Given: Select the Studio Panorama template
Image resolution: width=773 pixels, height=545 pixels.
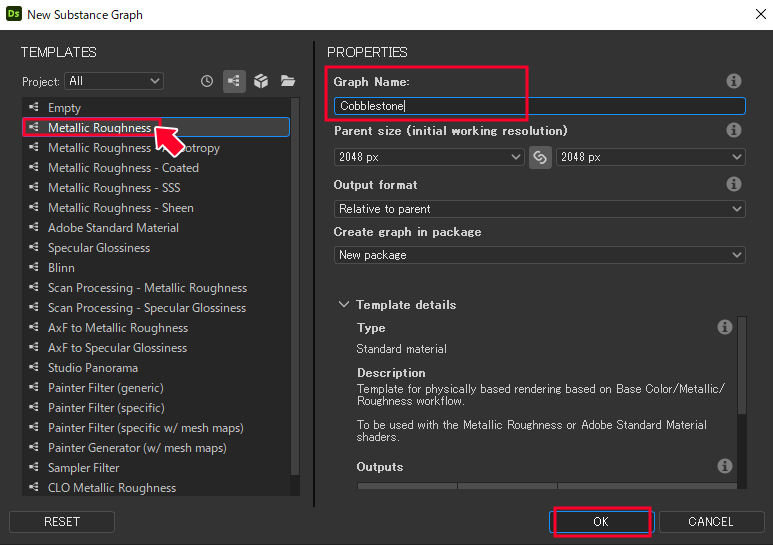Looking at the screenshot, I should (x=156, y=368).
